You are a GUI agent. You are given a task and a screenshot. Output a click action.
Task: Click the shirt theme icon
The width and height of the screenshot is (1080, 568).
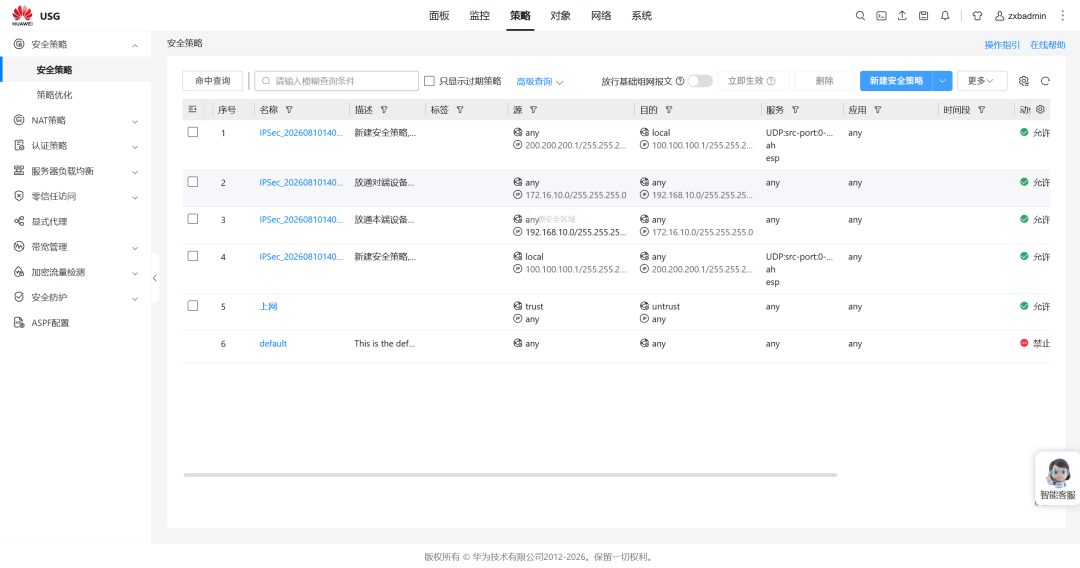(977, 15)
